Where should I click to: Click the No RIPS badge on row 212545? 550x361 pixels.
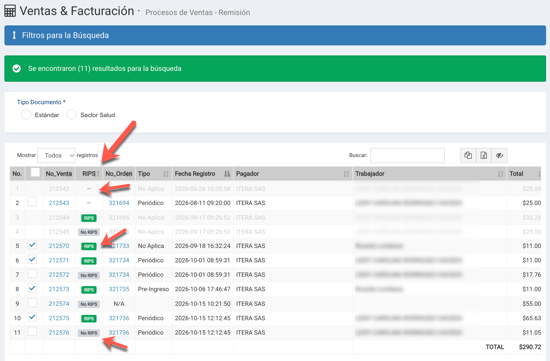(x=89, y=232)
